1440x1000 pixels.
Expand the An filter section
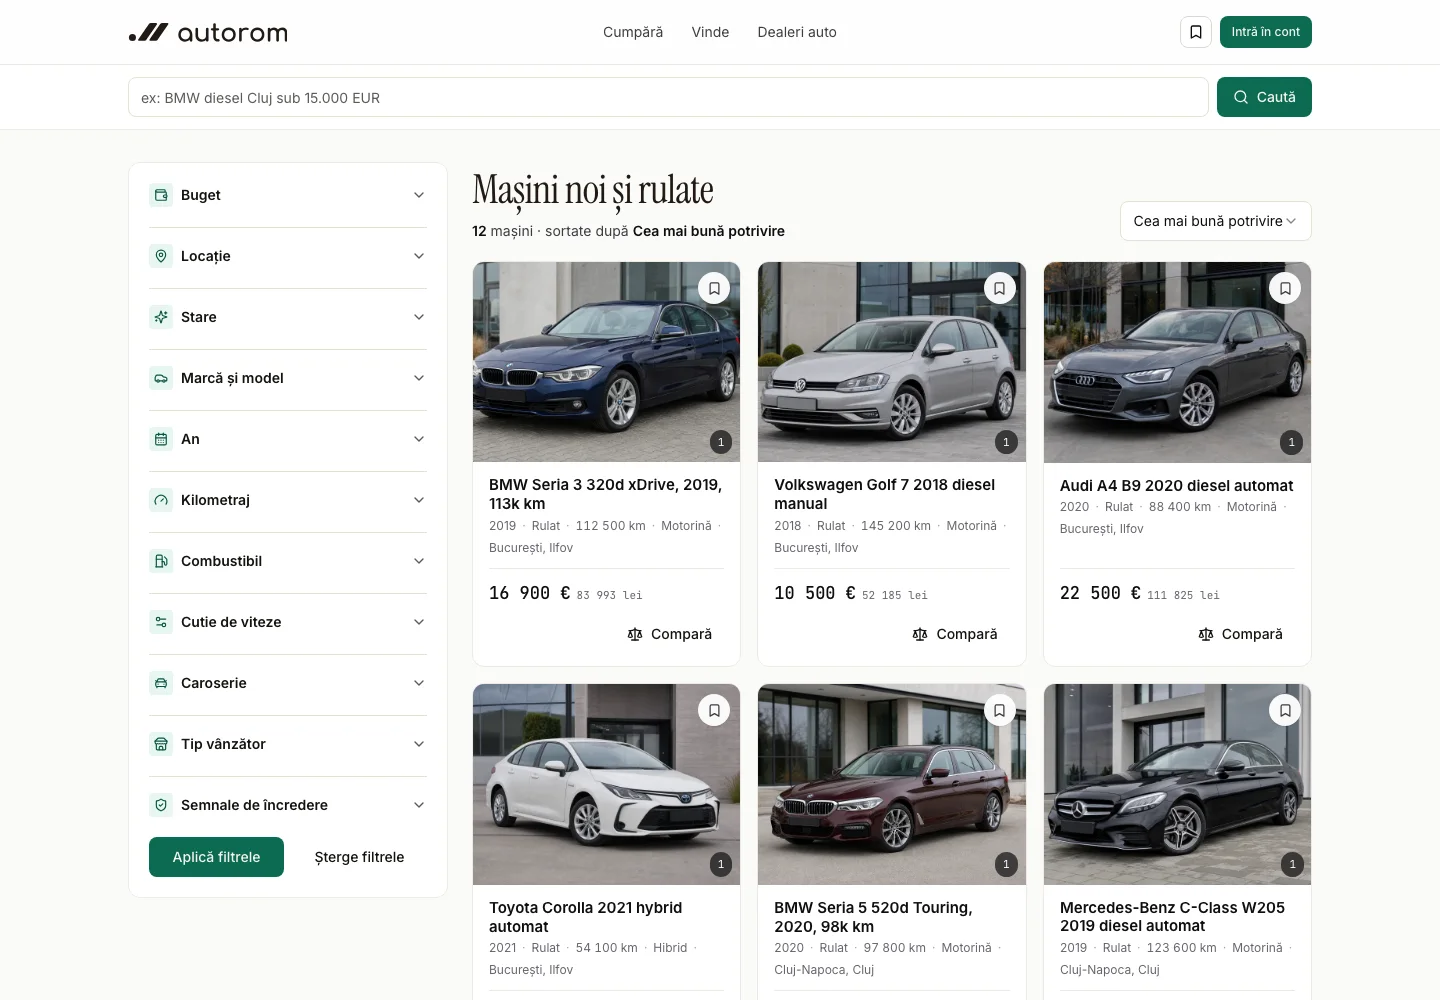coord(288,439)
